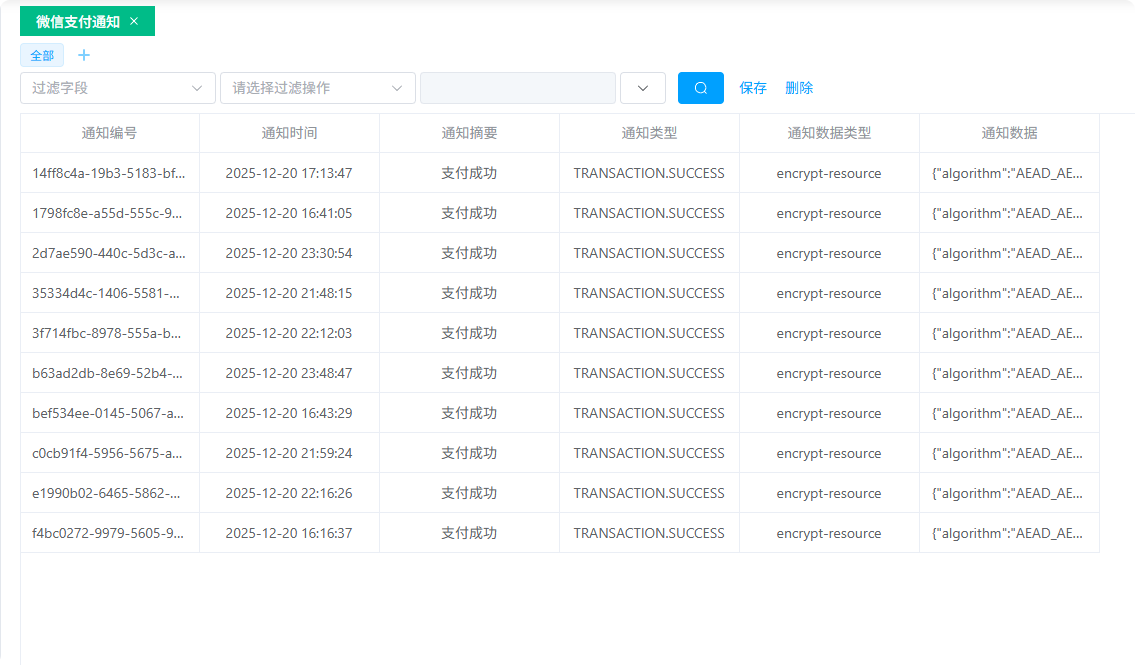Viewport: 1135px width, 665px height.
Task: Click 通知数据 JSON cell in f4bc0272 row
Action: (1008, 533)
